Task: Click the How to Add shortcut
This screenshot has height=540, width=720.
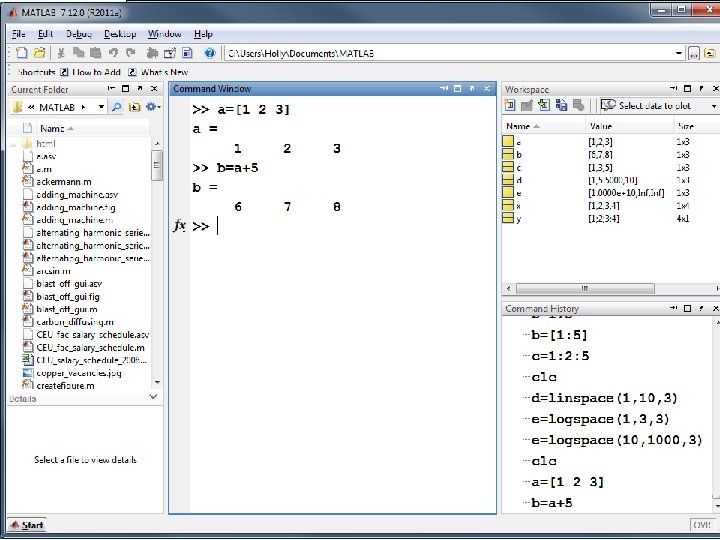Action: pyautogui.click(x=91, y=72)
